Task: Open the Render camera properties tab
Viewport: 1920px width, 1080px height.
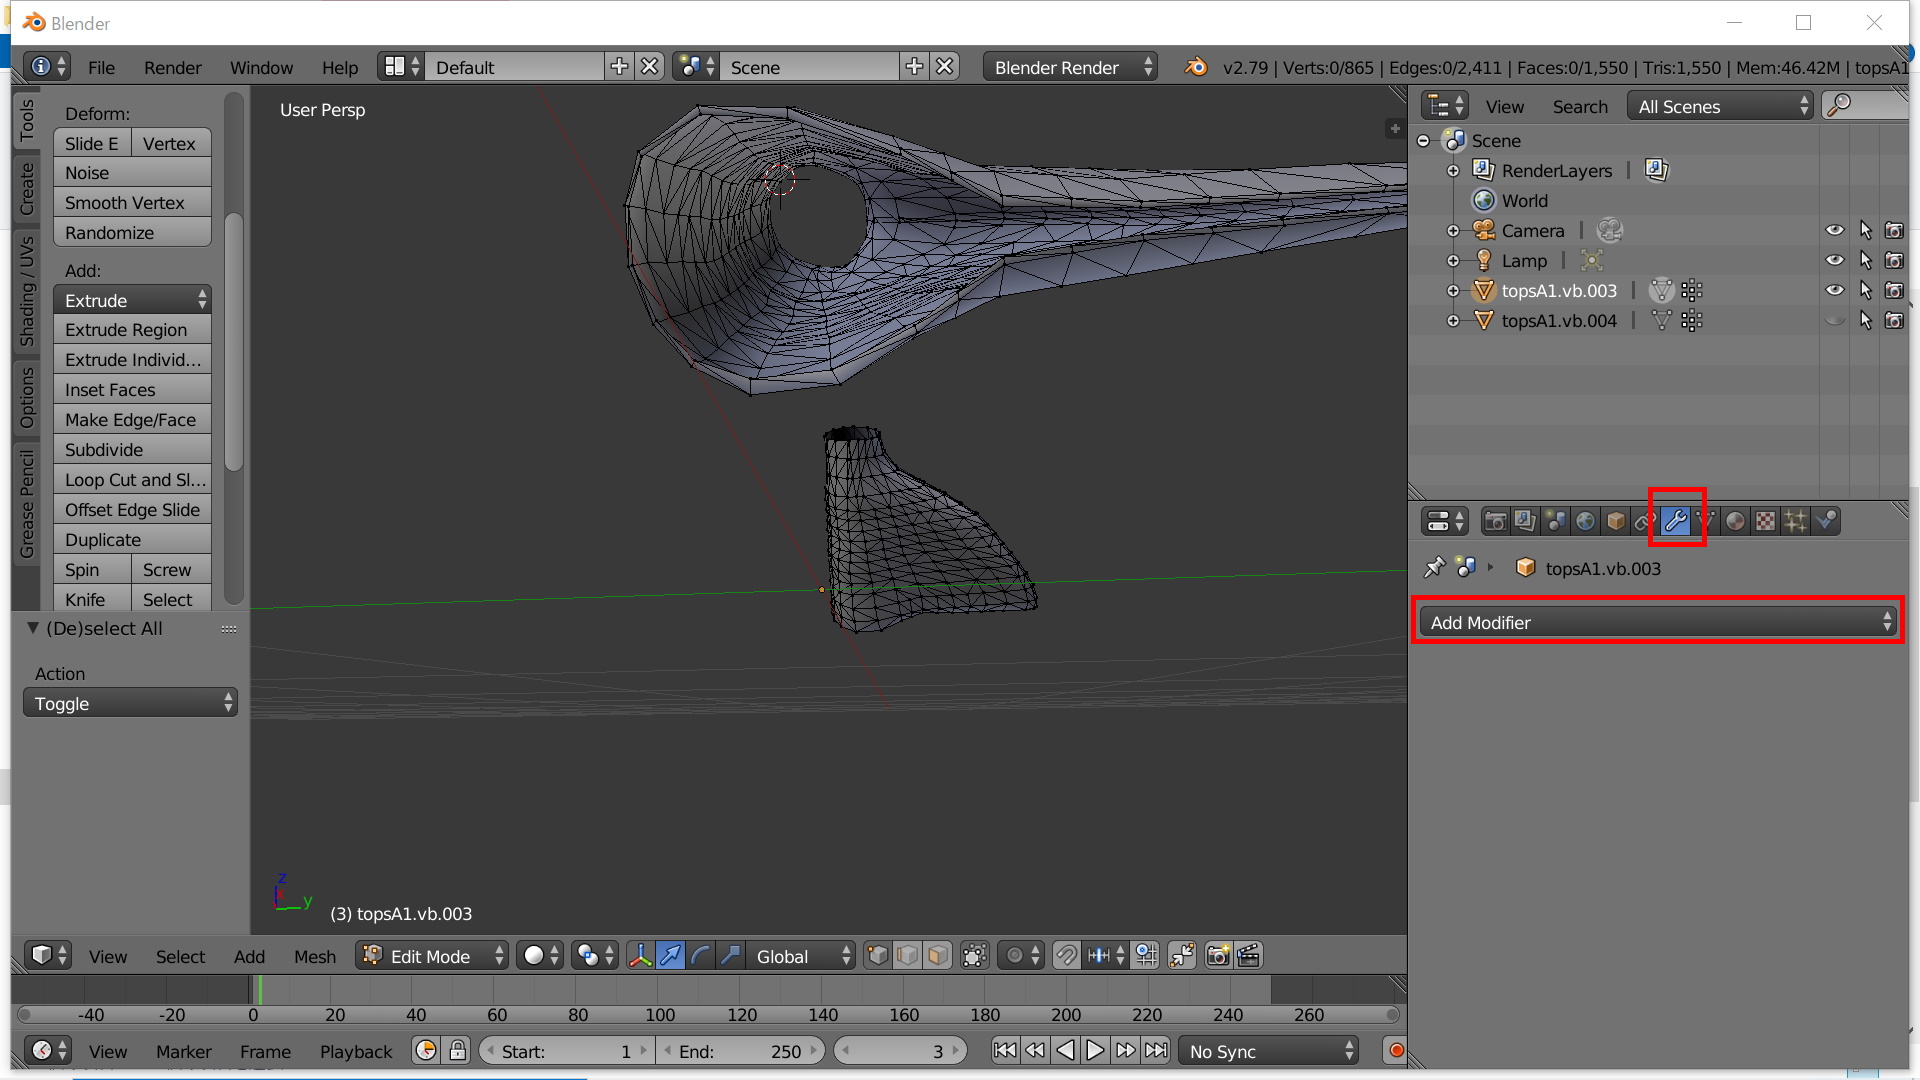Action: (x=1496, y=521)
